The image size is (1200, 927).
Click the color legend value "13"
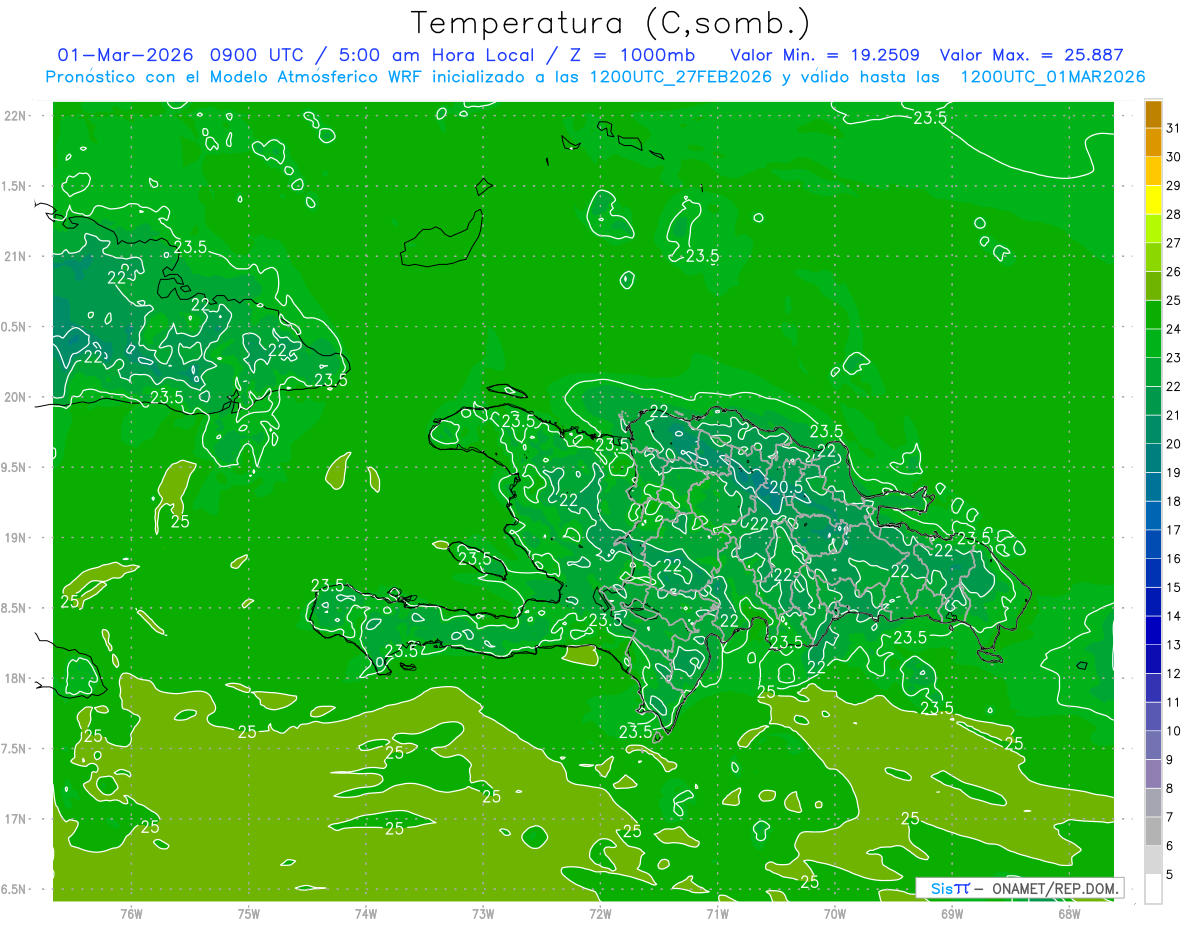(x=1174, y=645)
